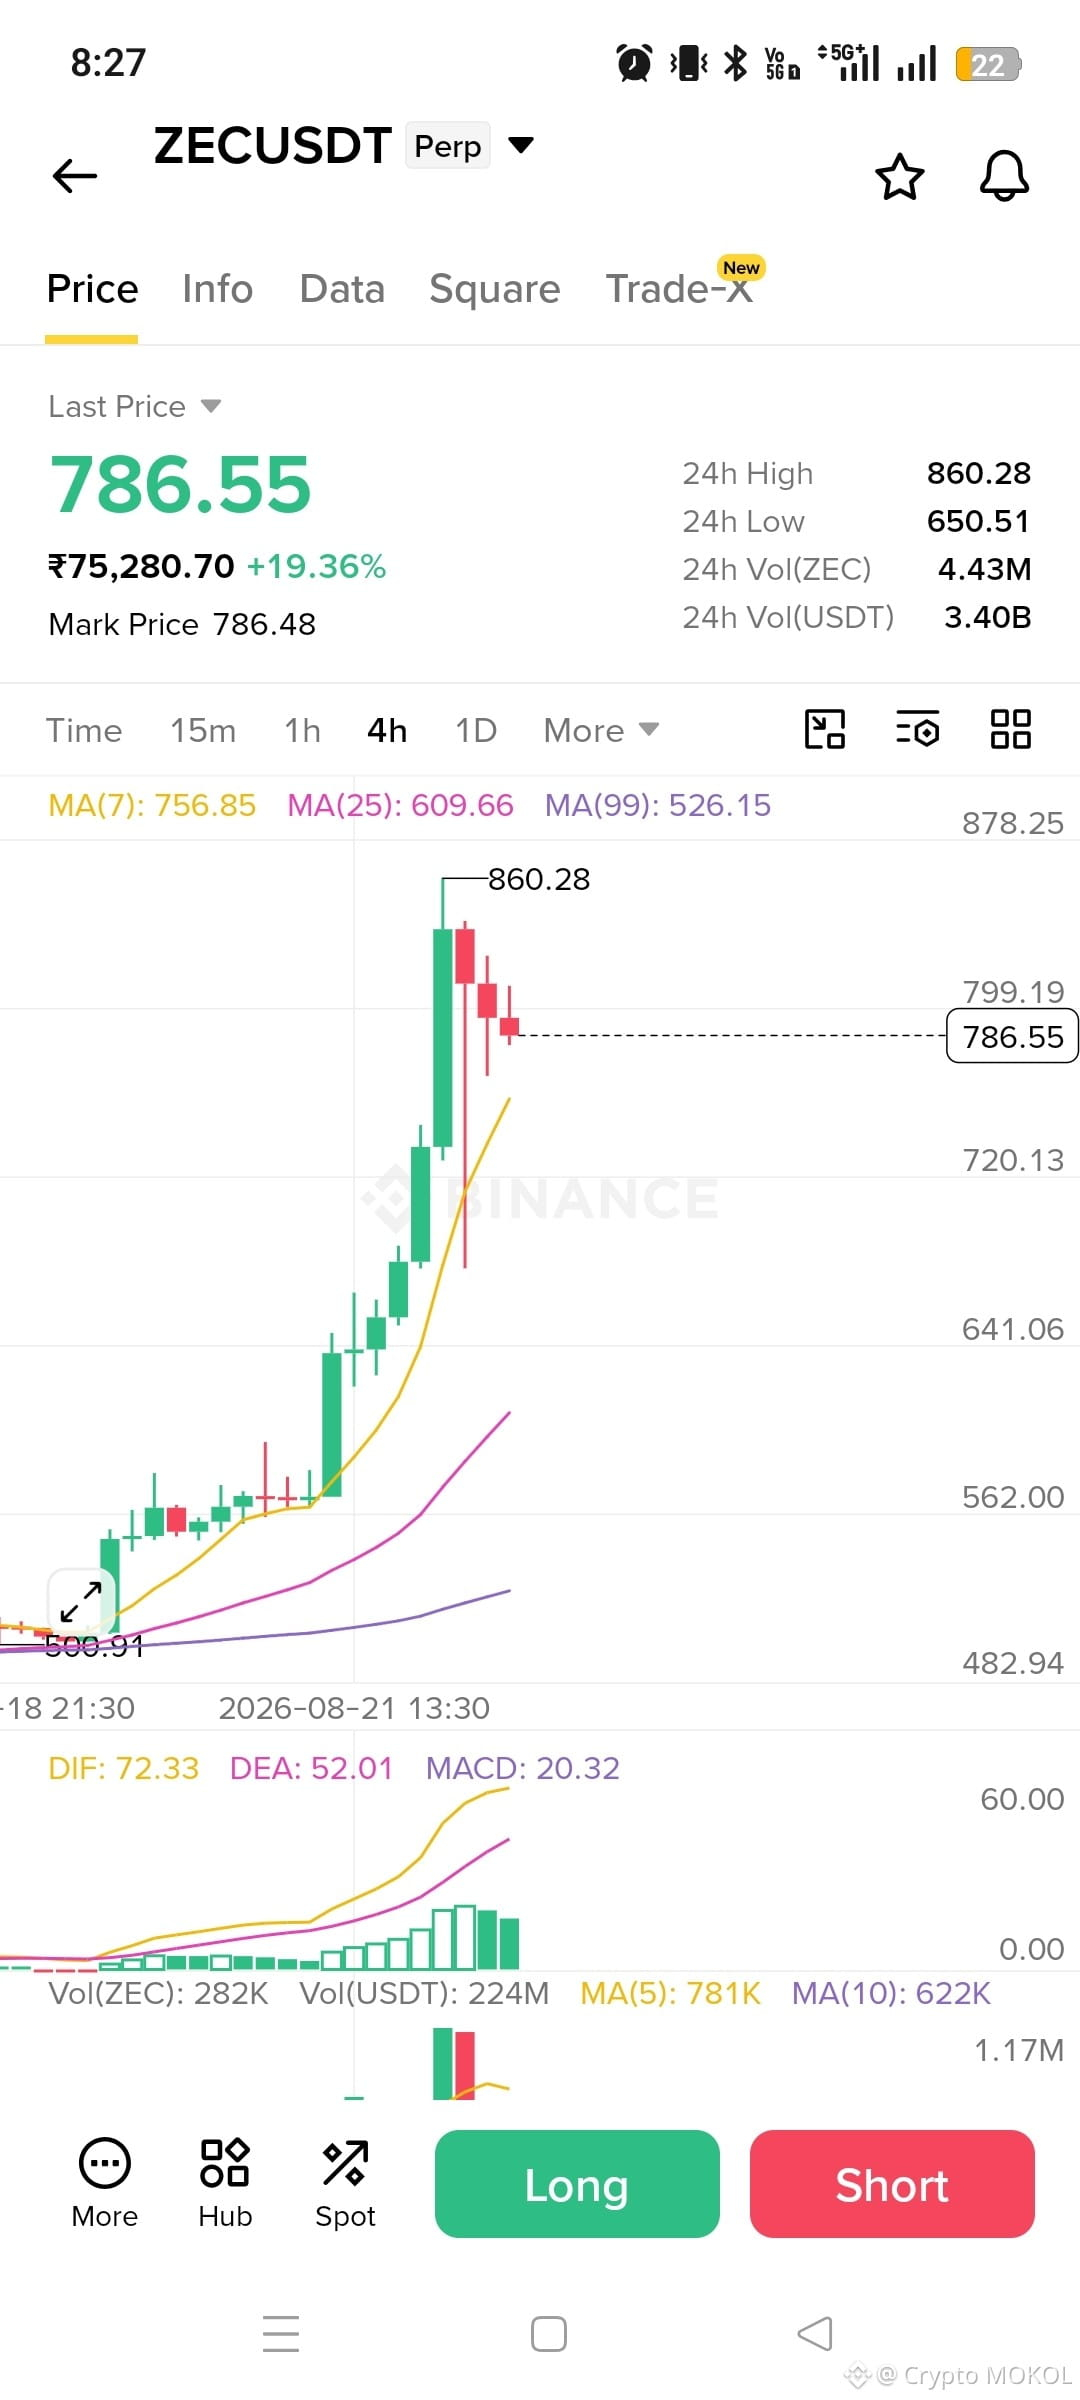Select the 4h chart interval
The width and height of the screenshot is (1080, 2400).
[x=387, y=730]
